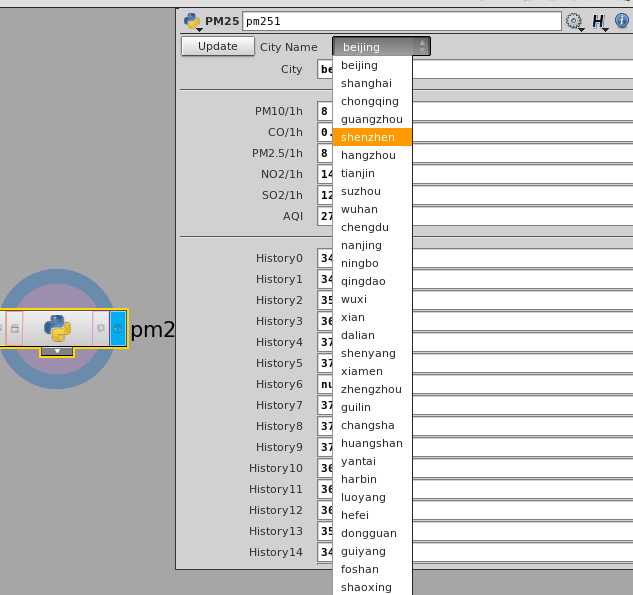Pick yantai from the dropdown

372,461
